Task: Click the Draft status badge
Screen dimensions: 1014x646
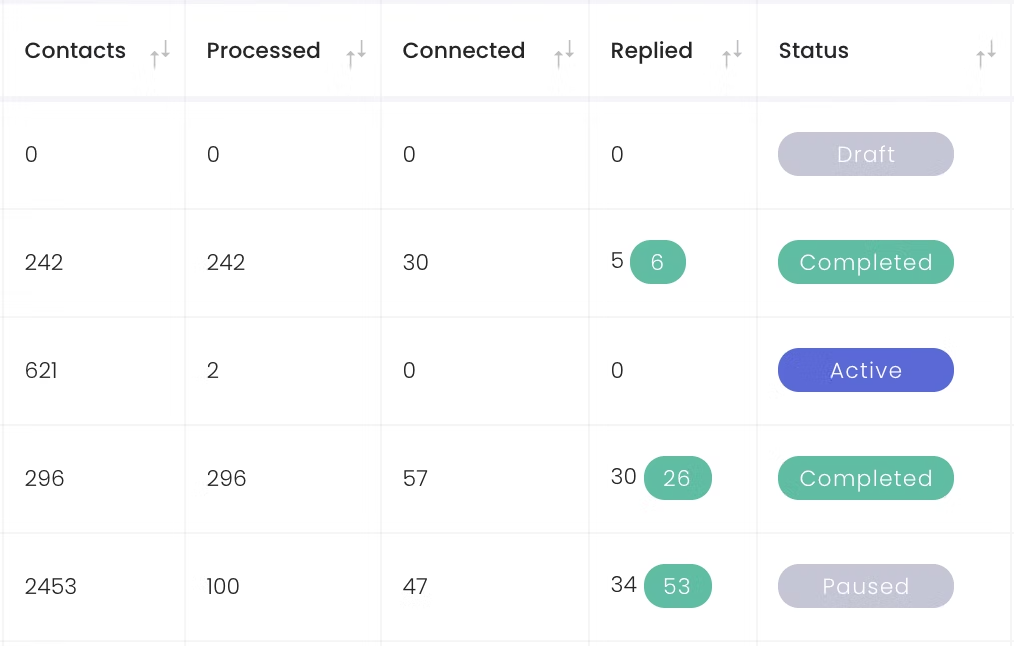Action: point(865,154)
